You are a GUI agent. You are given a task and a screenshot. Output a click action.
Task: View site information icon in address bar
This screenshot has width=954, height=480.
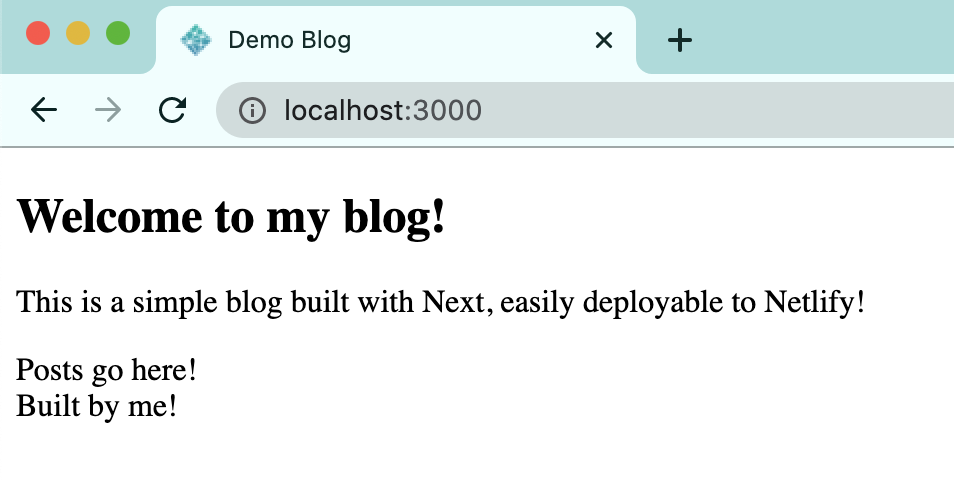point(252,110)
